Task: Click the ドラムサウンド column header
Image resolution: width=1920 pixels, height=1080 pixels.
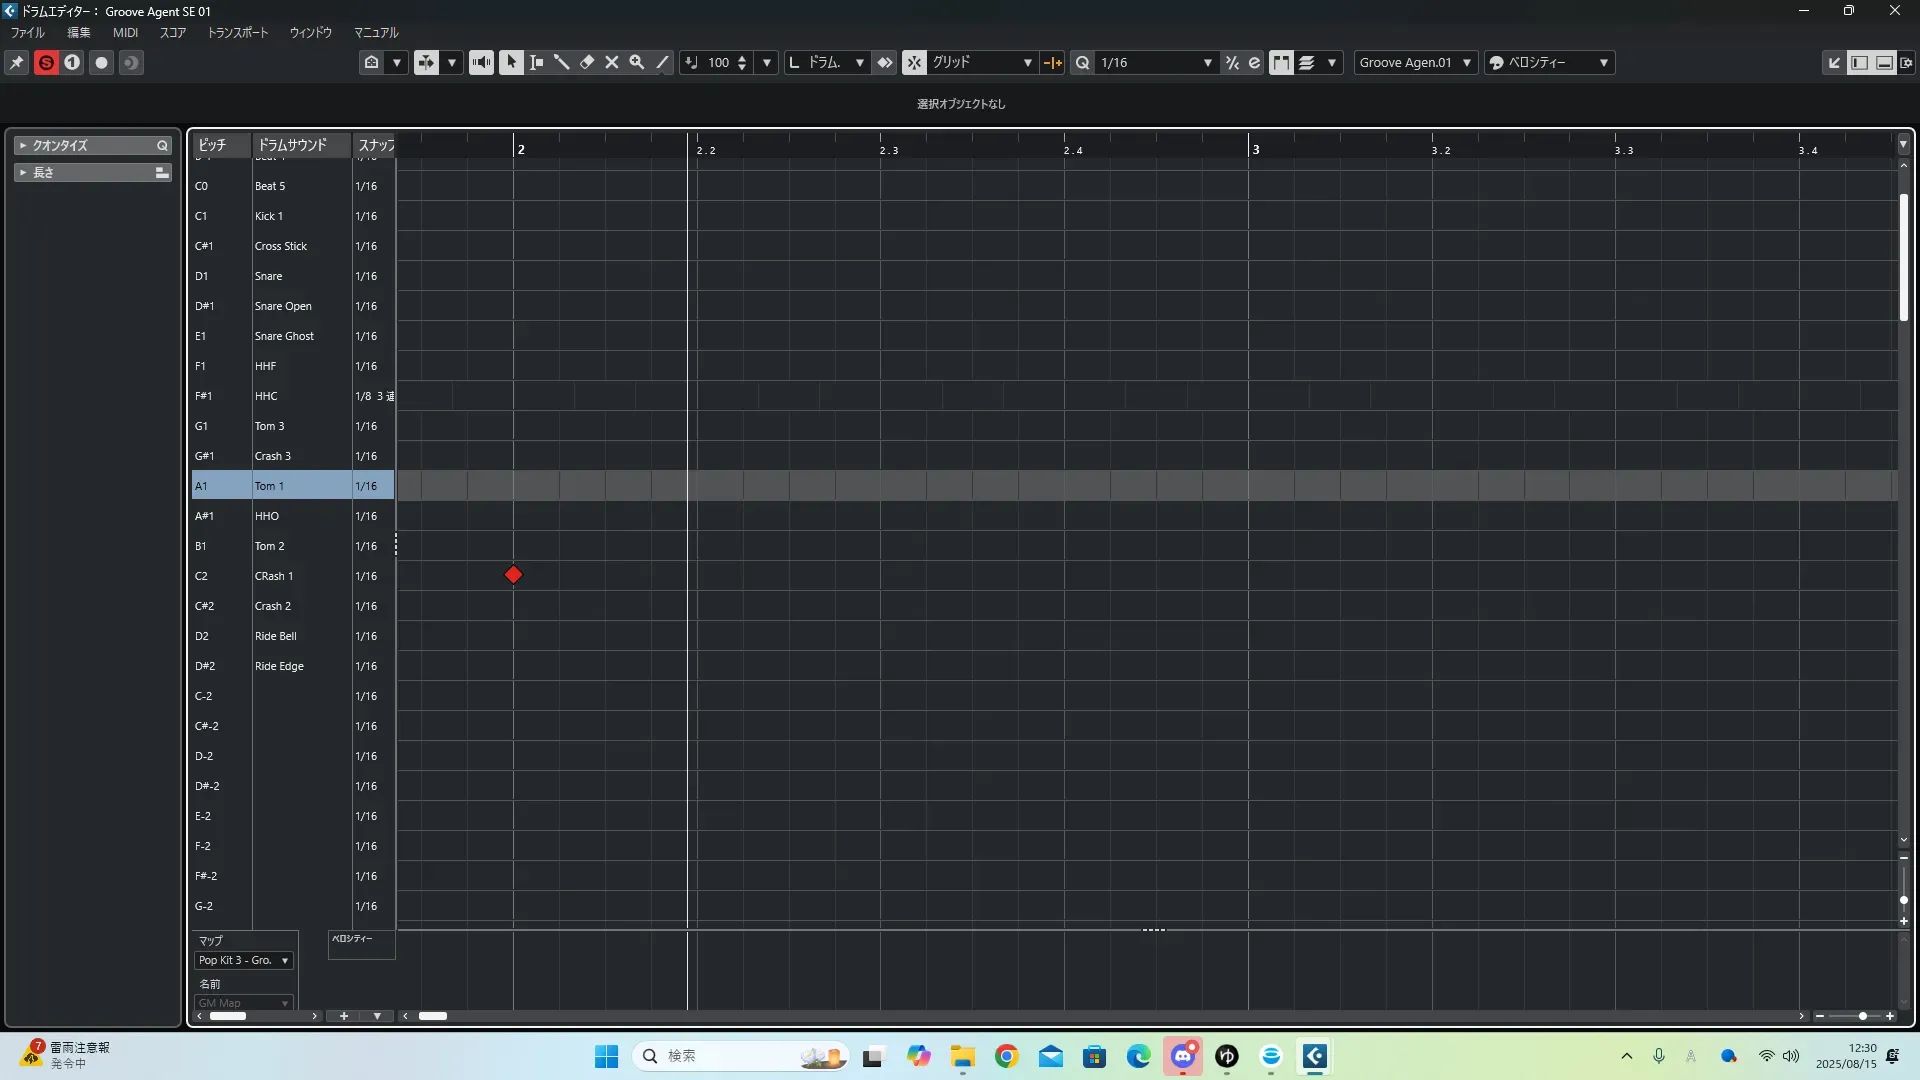Action: point(292,145)
